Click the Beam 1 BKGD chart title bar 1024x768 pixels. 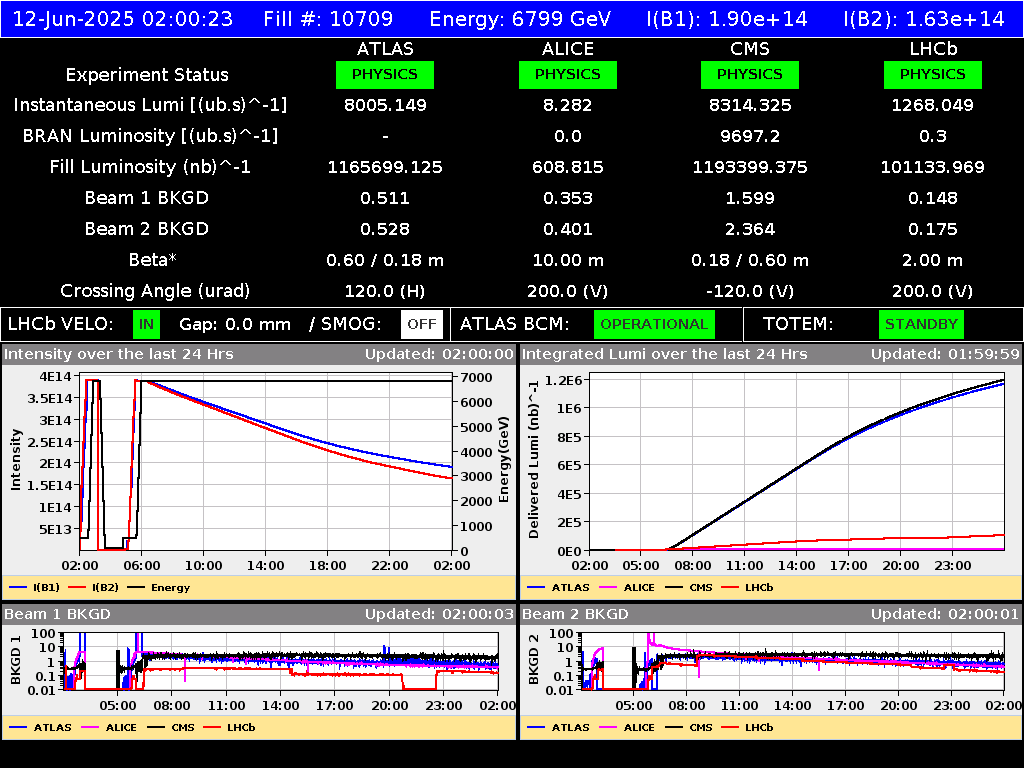pos(259,614)
